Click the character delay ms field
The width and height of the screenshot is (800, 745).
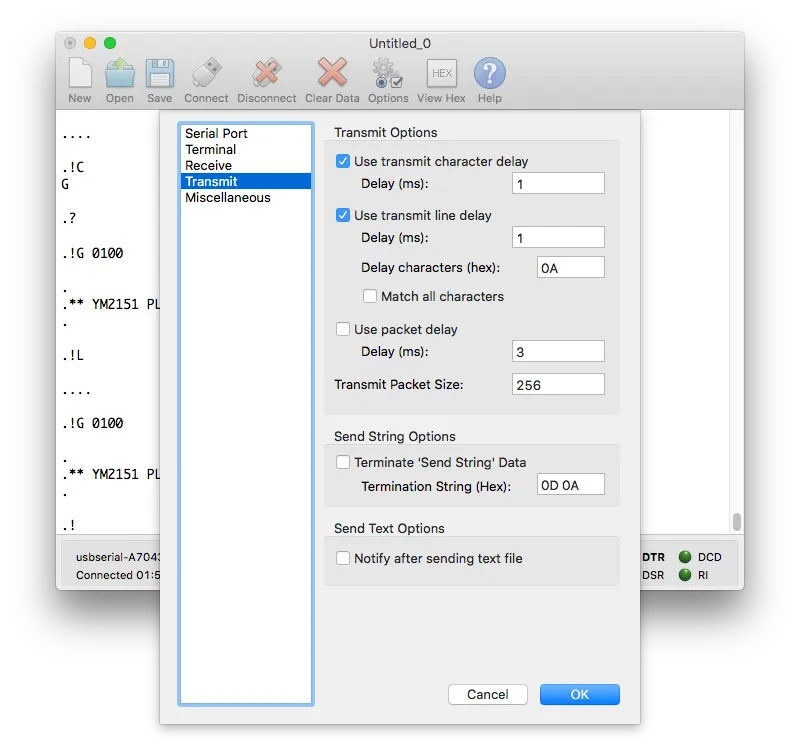pyautogui.click(x=558, y=183)
